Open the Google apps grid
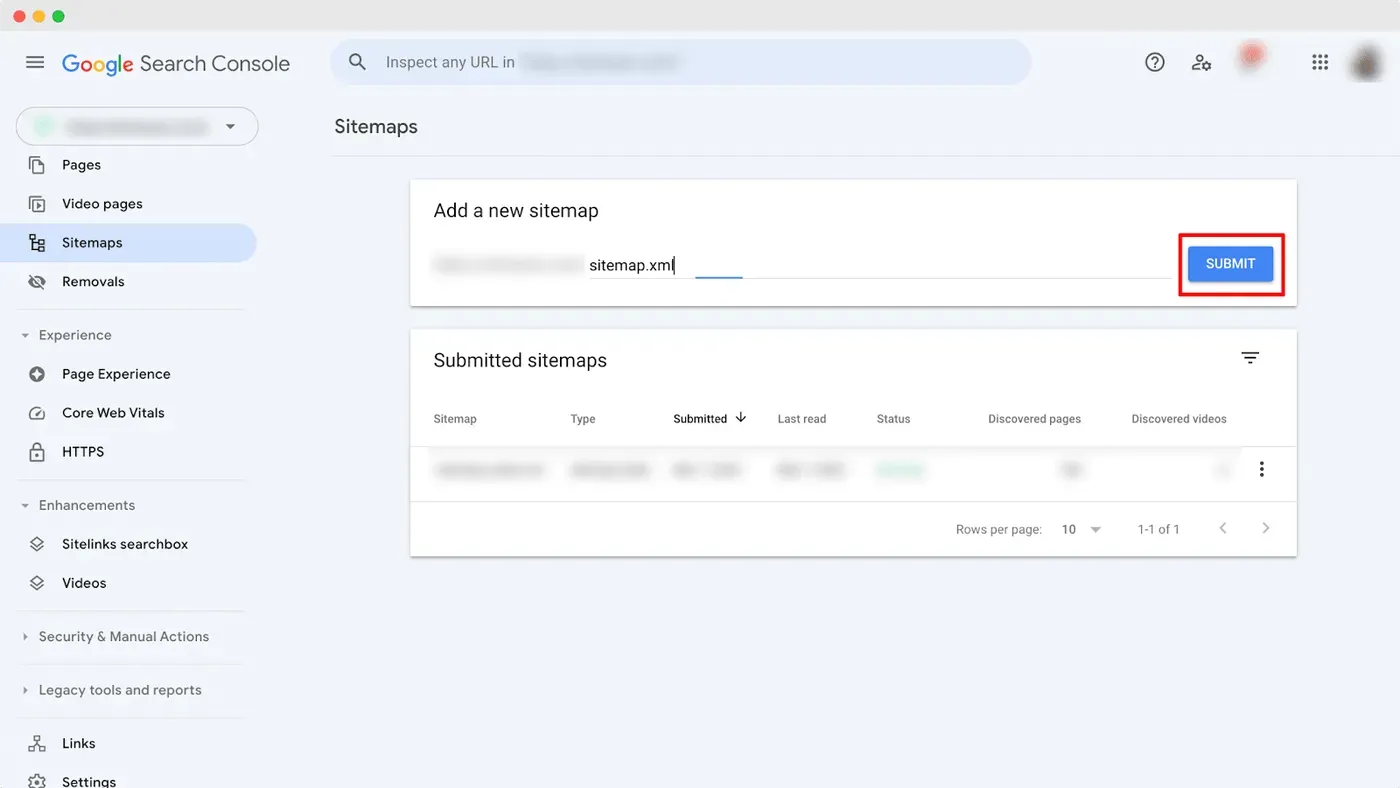Viewport: 1400px width, 788px height. (x=1320, y=62)
